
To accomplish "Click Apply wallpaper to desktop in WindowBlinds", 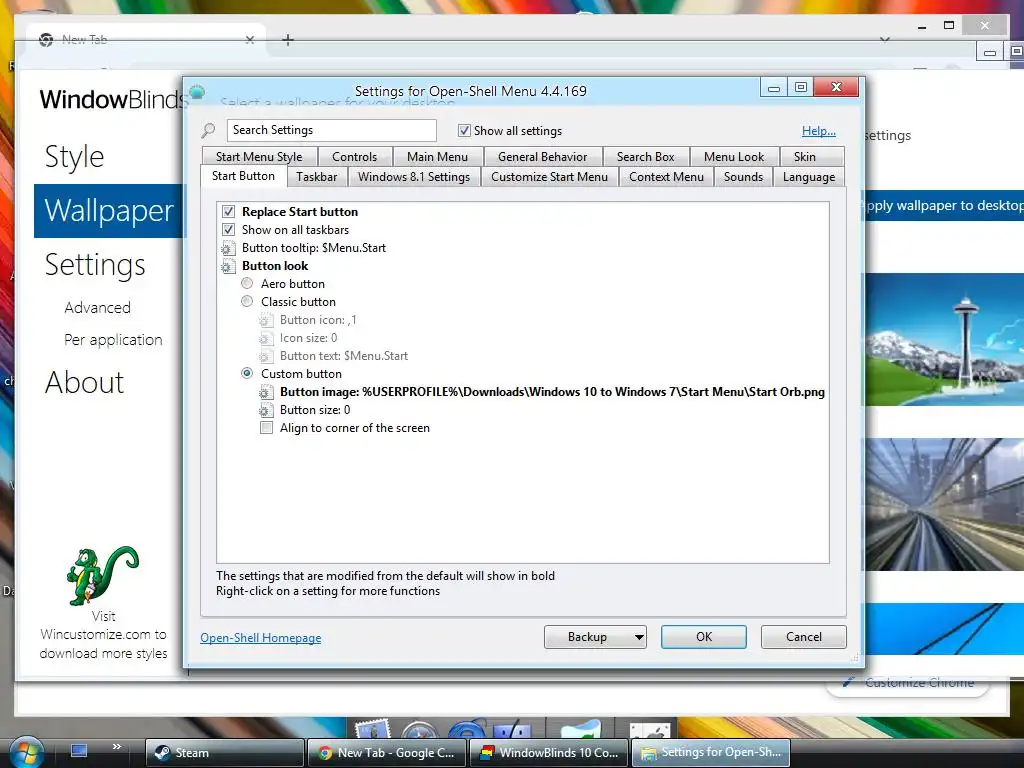I will click(x=944, y=206).
